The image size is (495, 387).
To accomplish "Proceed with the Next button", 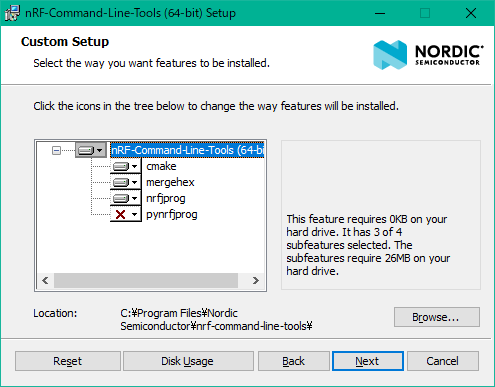I will coord(368,361).
